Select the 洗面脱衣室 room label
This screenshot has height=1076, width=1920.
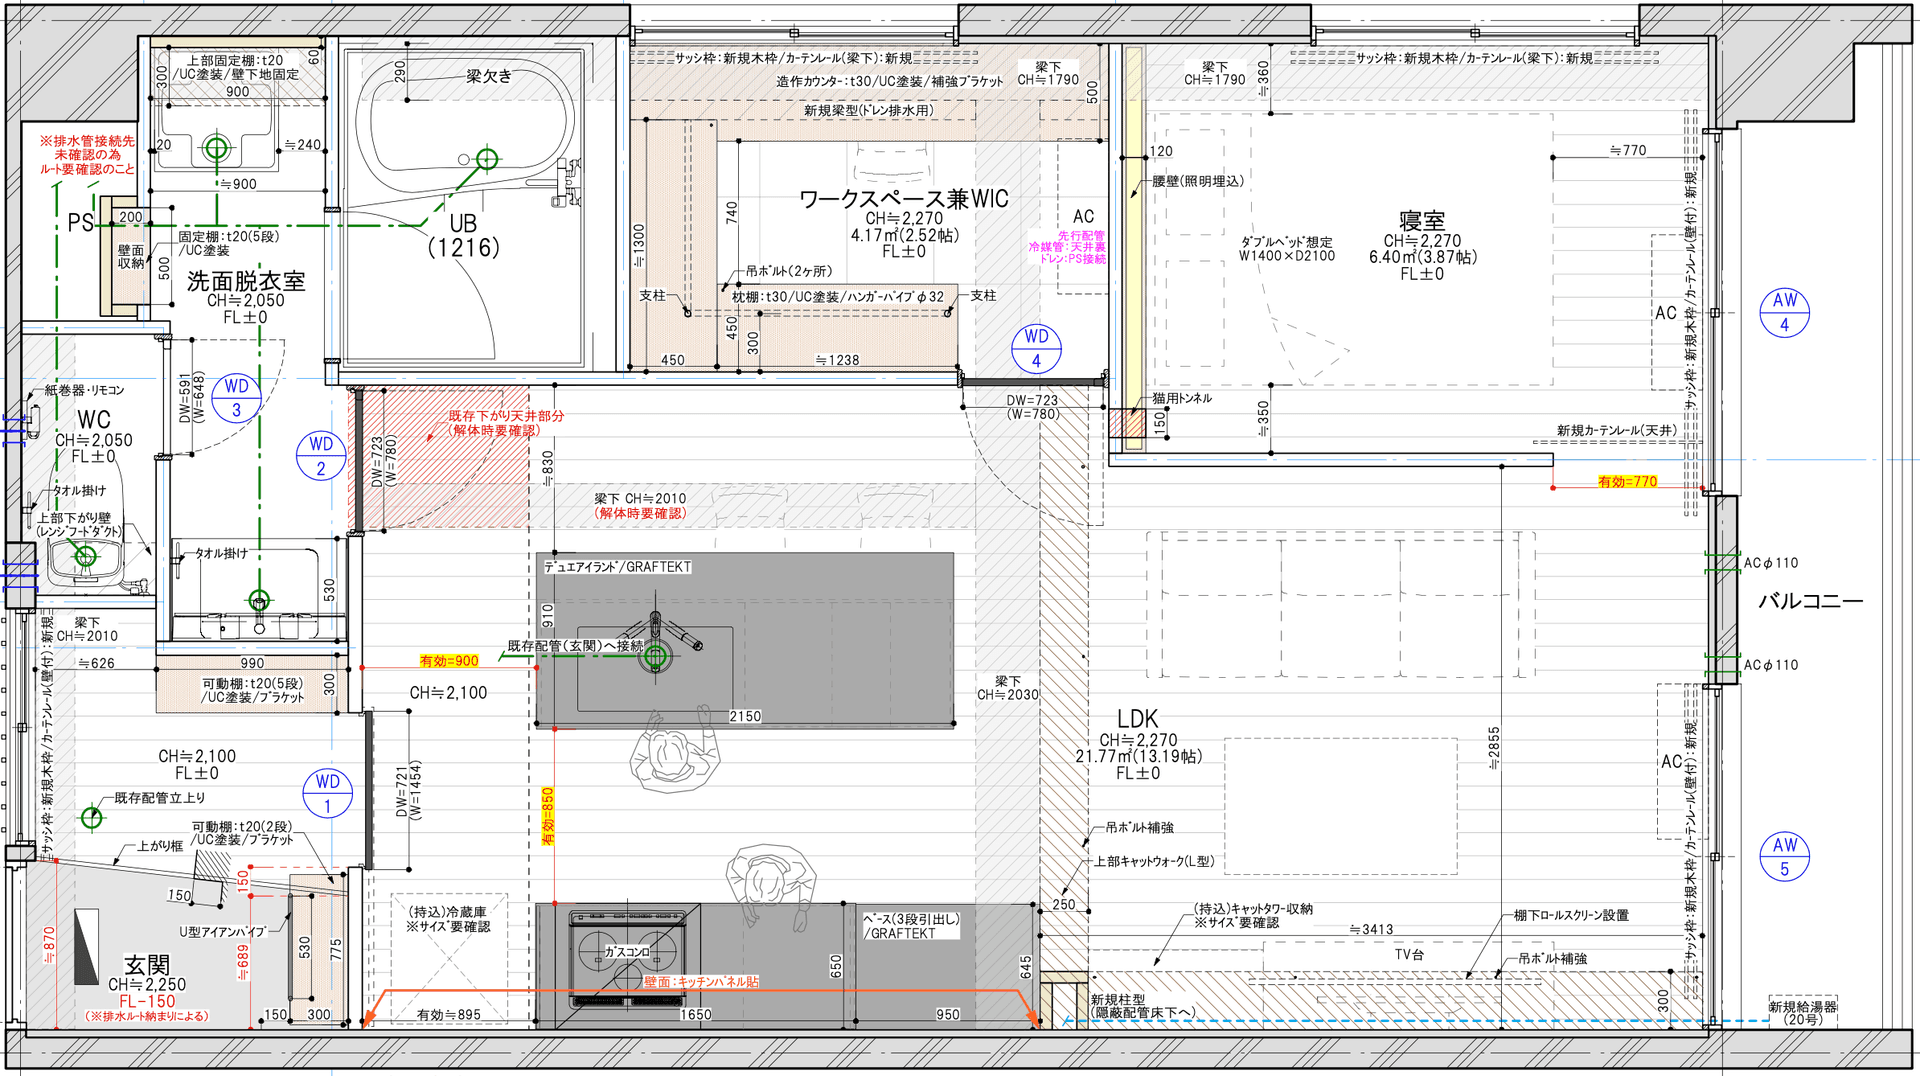point(246,281)
